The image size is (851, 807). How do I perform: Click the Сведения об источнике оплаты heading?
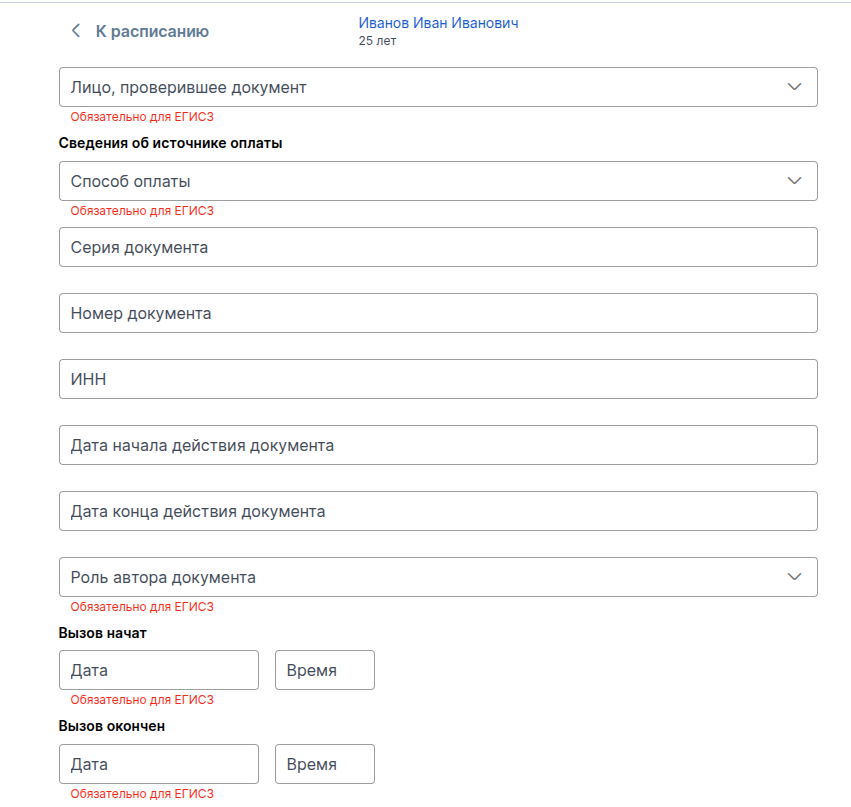171,143
